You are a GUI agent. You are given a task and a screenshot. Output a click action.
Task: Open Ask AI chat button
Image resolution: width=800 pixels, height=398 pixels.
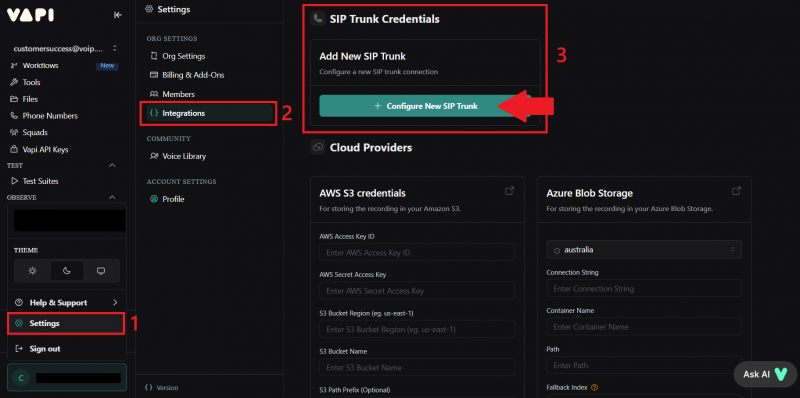(765, 374)
